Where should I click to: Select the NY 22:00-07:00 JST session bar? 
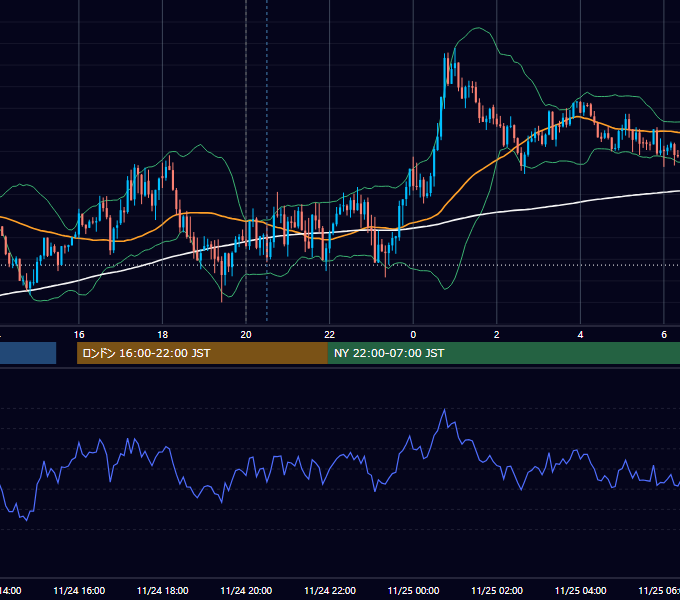click(x=503, y=353)
